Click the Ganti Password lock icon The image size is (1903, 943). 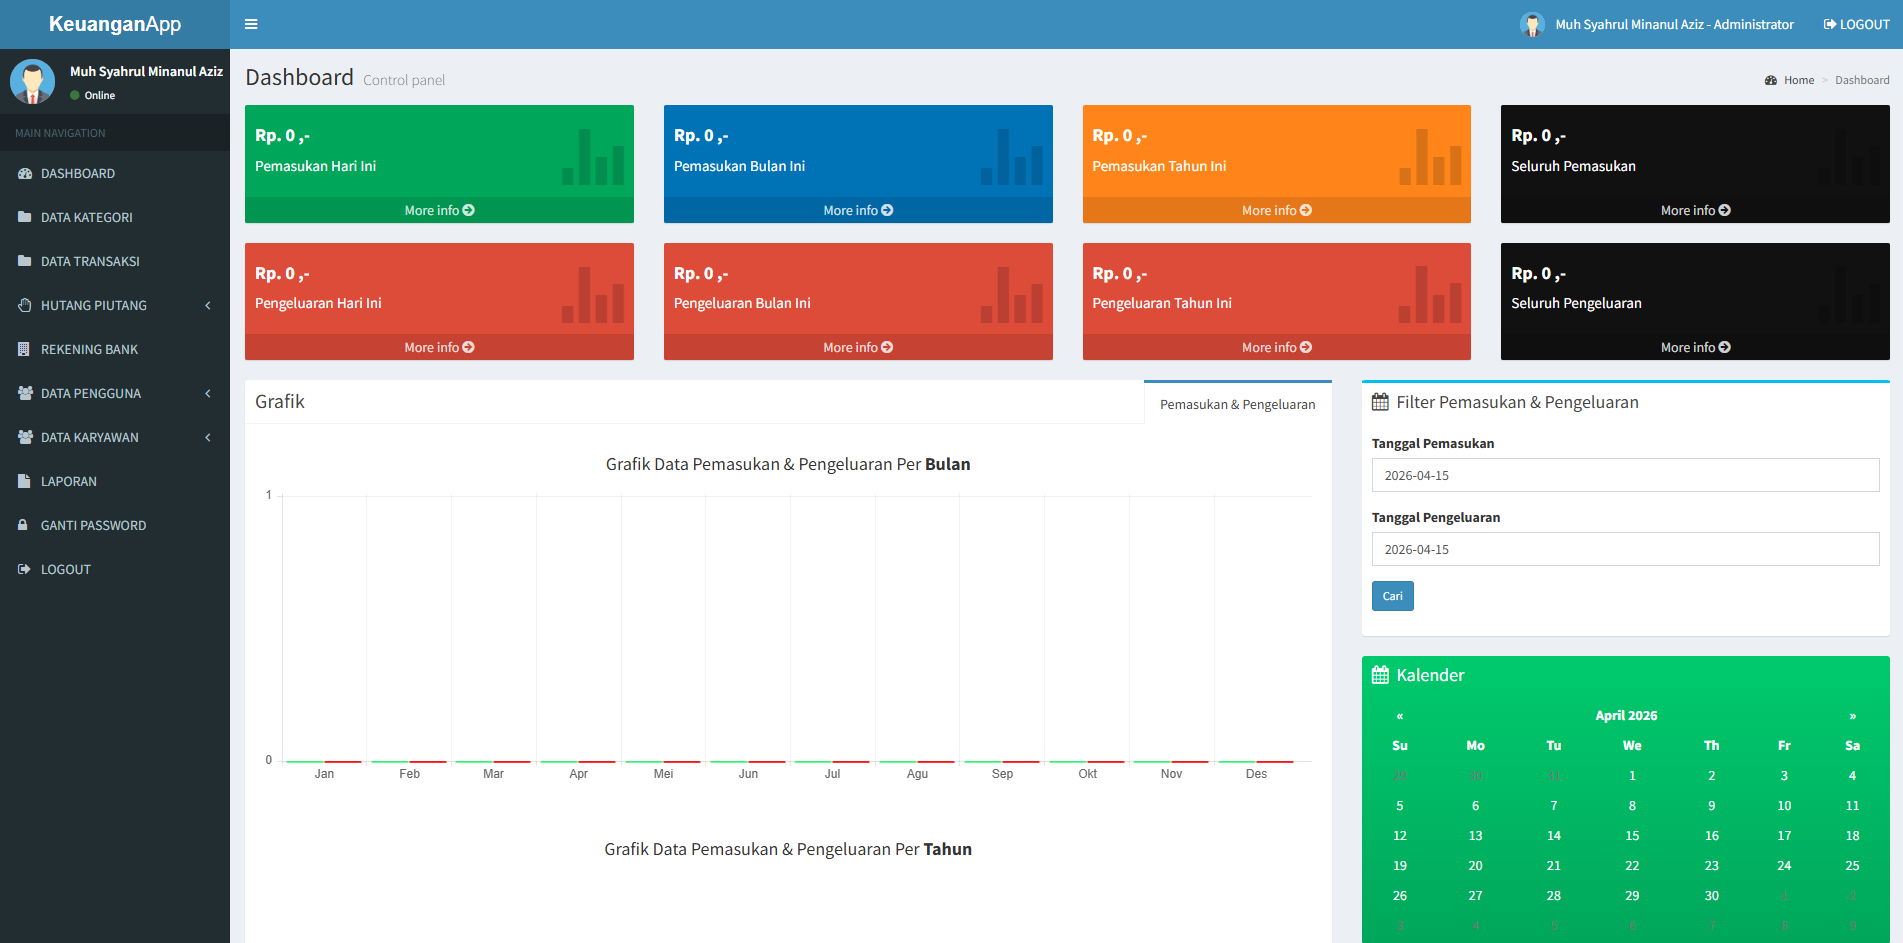[x=23, y=525]
